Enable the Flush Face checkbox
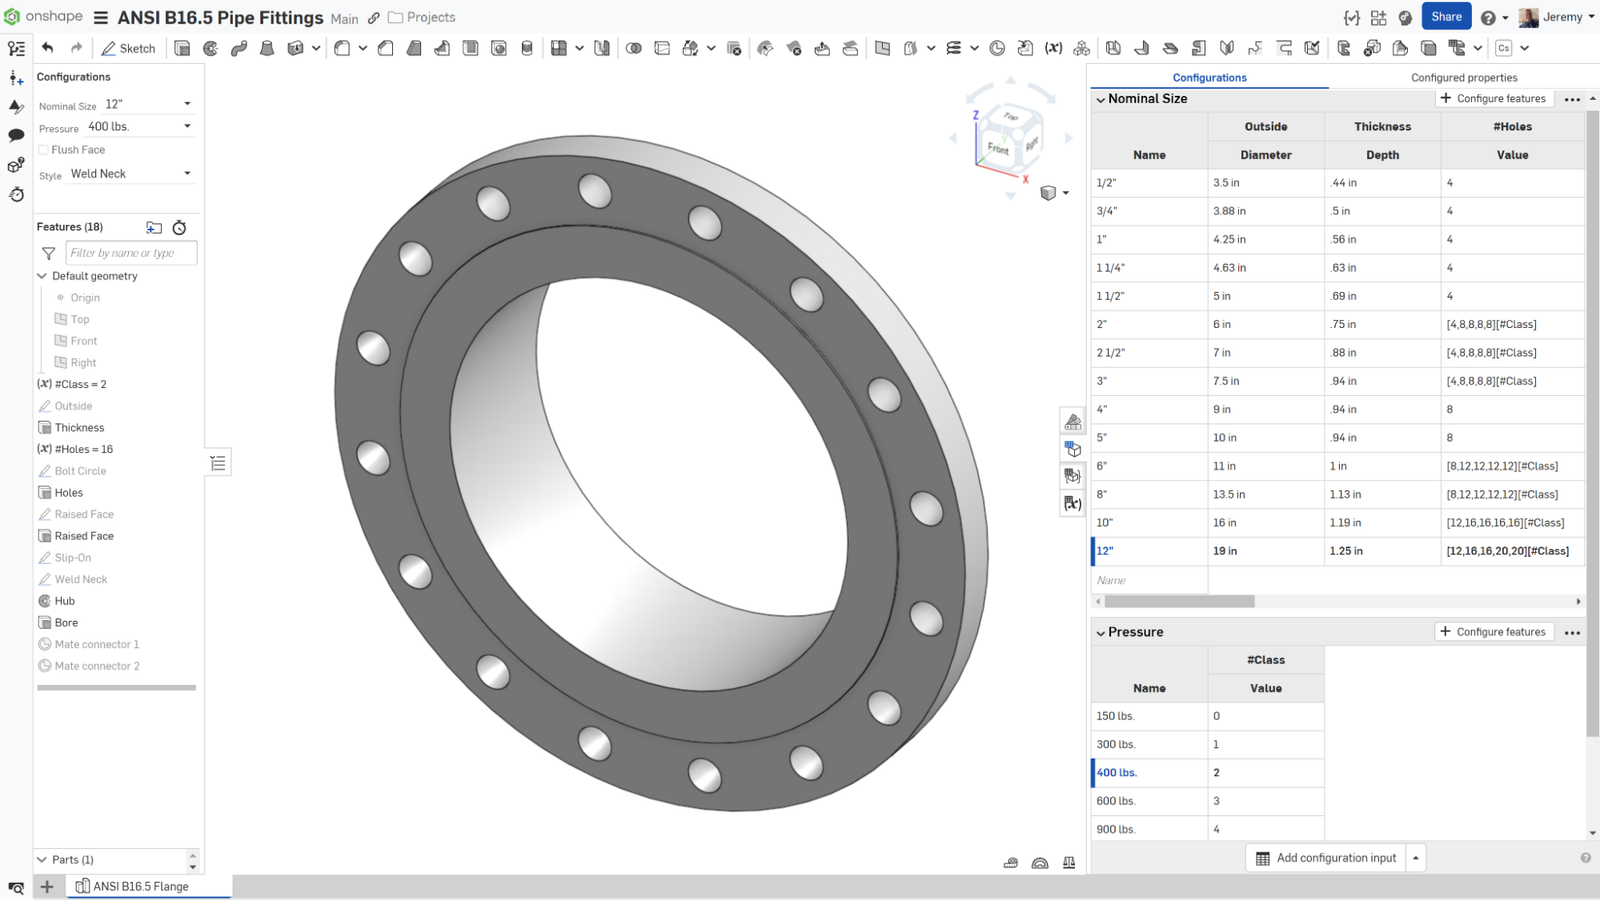1600x900 pixels. 44,149
